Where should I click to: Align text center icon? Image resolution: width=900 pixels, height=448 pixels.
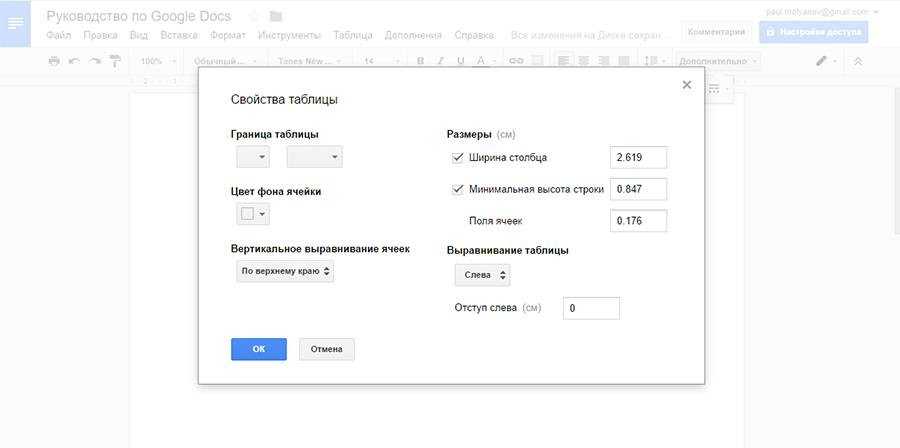click(x=584, y=61)
